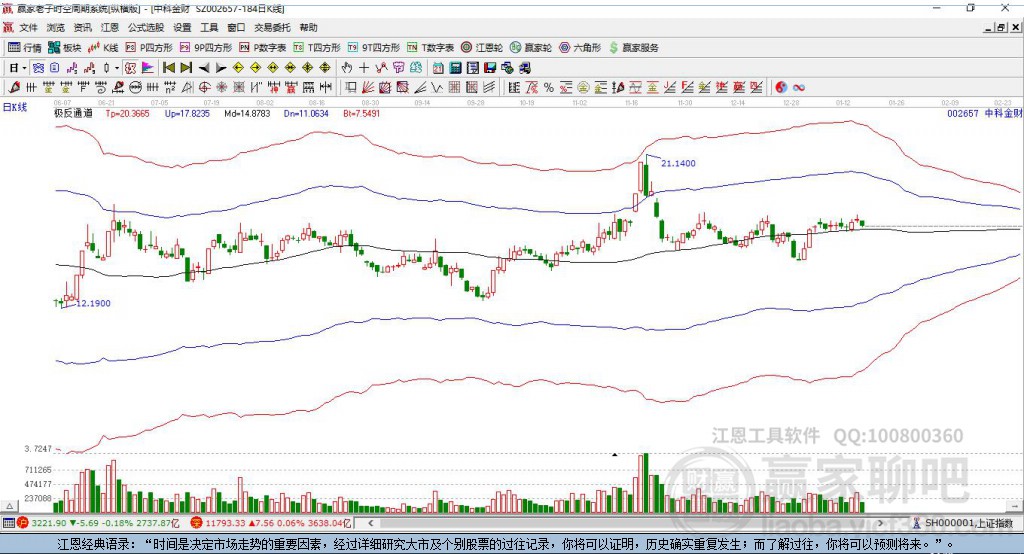Click the 002657 中科金财 stock name
Screen dimensions: 1024x554
pos(985,114)
